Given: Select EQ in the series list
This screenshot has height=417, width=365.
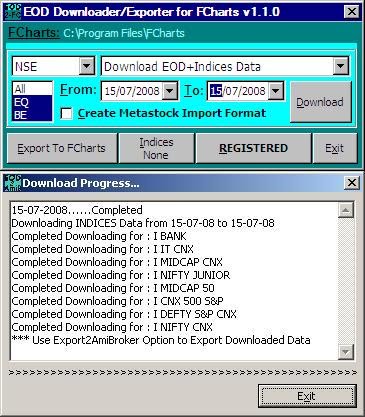Looking at the screenshot, I should [32, 102].
